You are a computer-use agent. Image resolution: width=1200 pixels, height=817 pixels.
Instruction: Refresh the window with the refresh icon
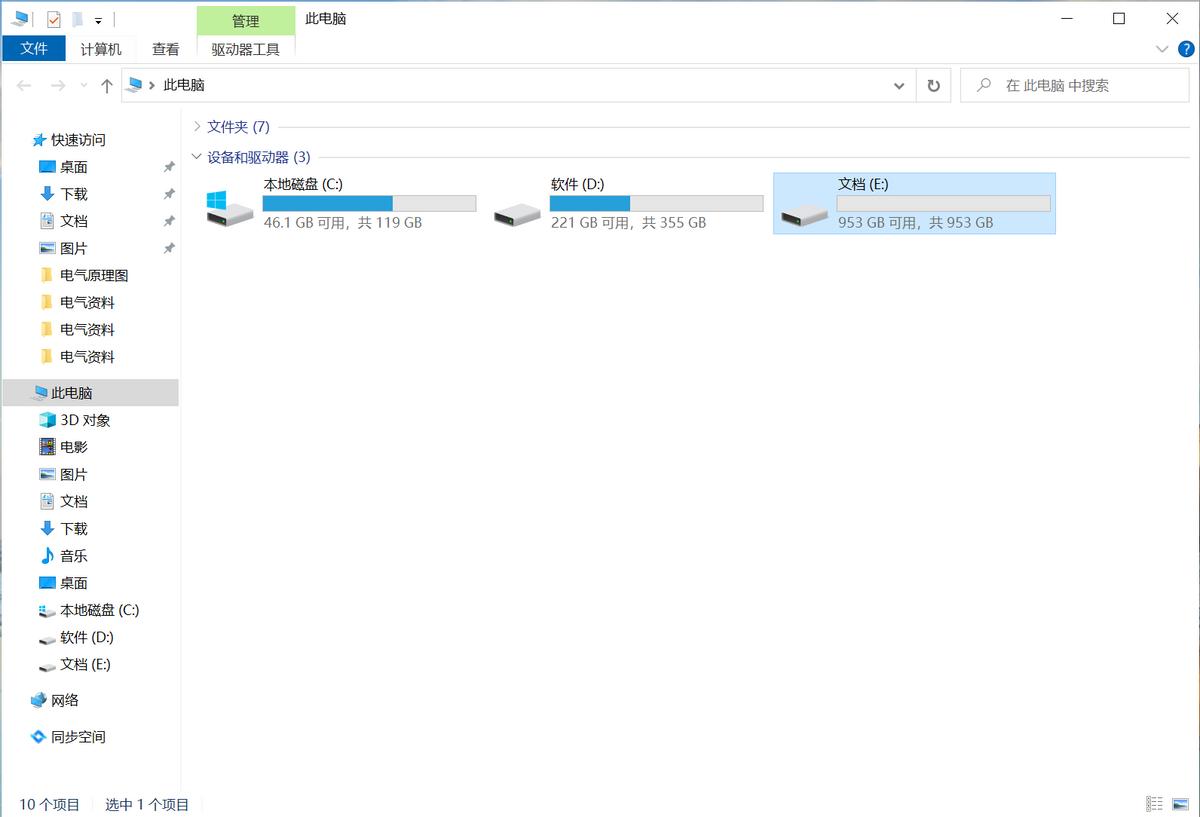[933, 85]
